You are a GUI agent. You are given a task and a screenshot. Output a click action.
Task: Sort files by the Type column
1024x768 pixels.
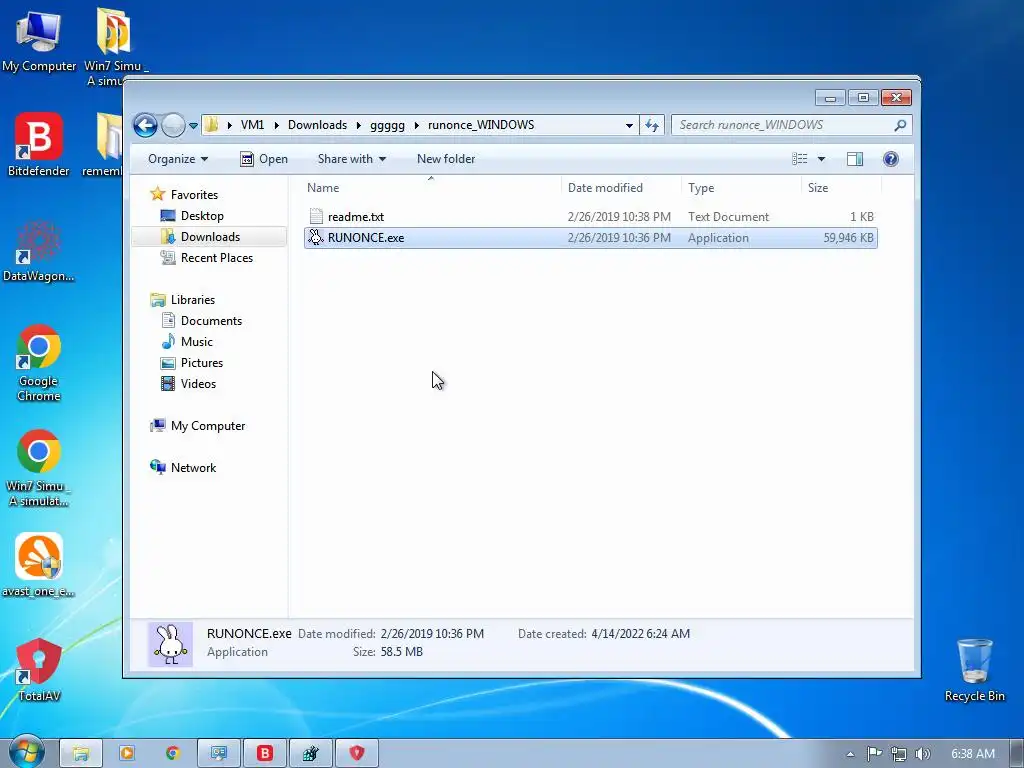[741, 187]
